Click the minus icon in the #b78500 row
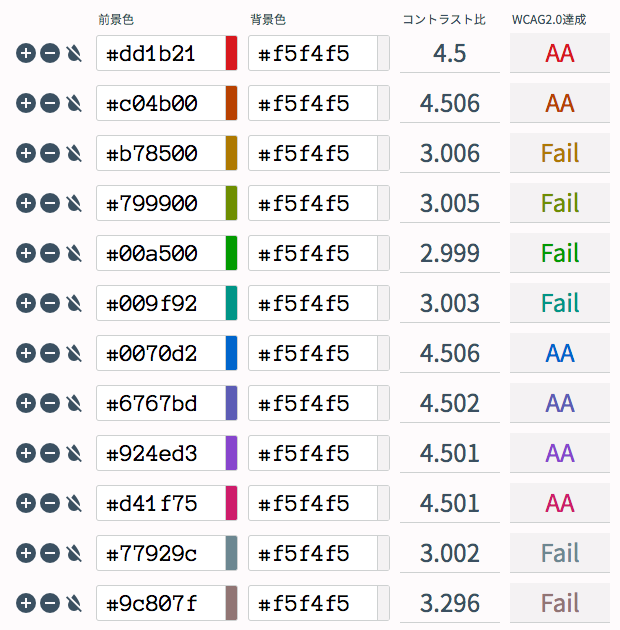 coord(50,153)
